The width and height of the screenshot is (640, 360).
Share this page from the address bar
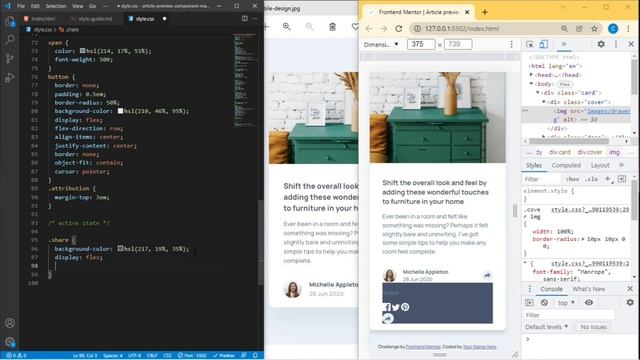pos(579,29)
